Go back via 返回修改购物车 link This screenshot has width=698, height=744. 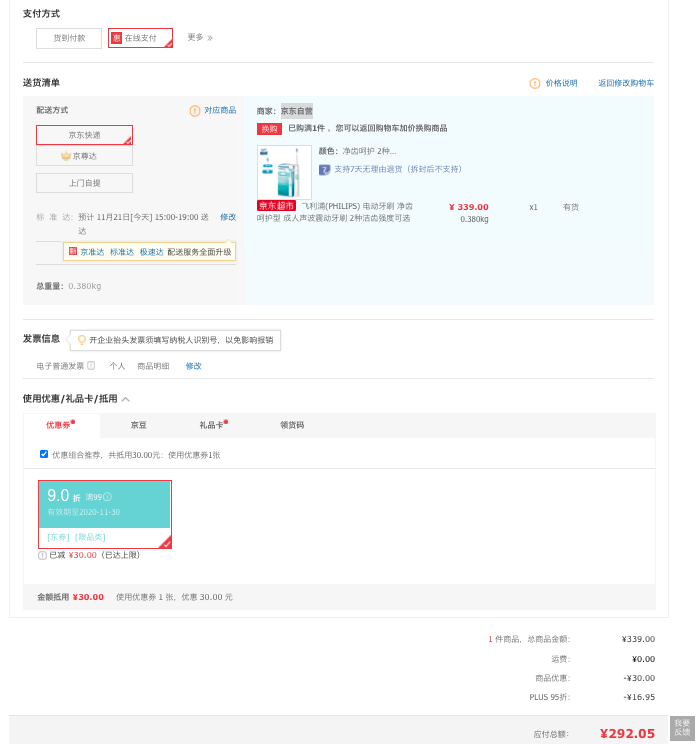(x=626, y=84)
